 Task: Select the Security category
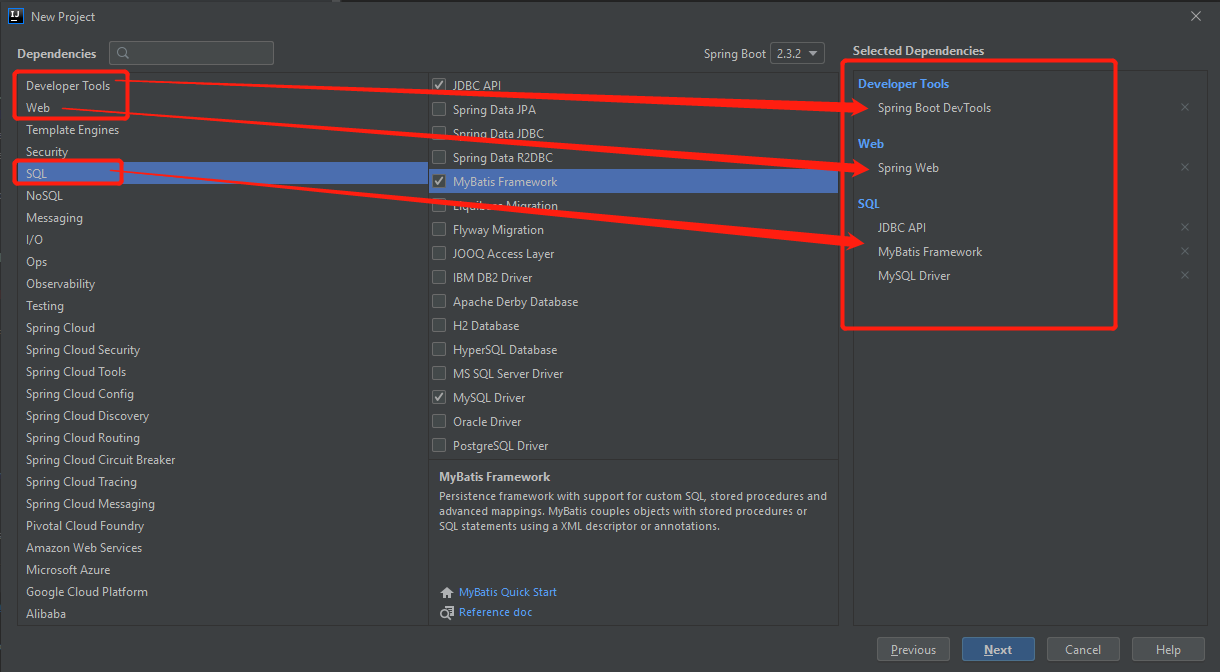click(x=222, y=152)
